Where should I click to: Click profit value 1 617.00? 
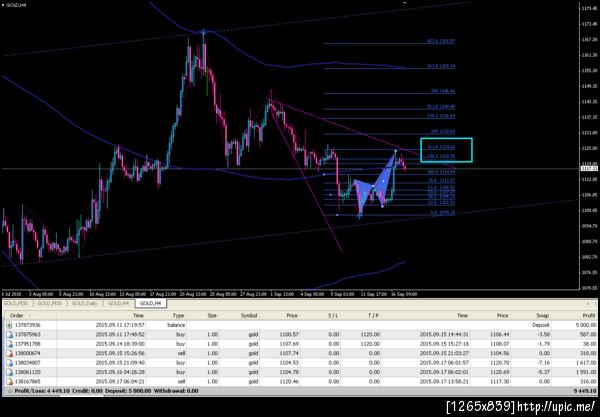[x=584, y=363]
